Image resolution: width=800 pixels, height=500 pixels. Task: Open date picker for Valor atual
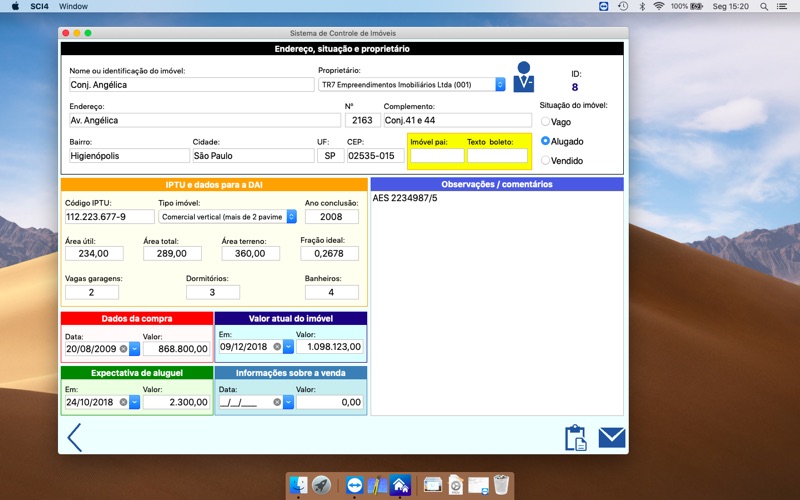(288, 347)
